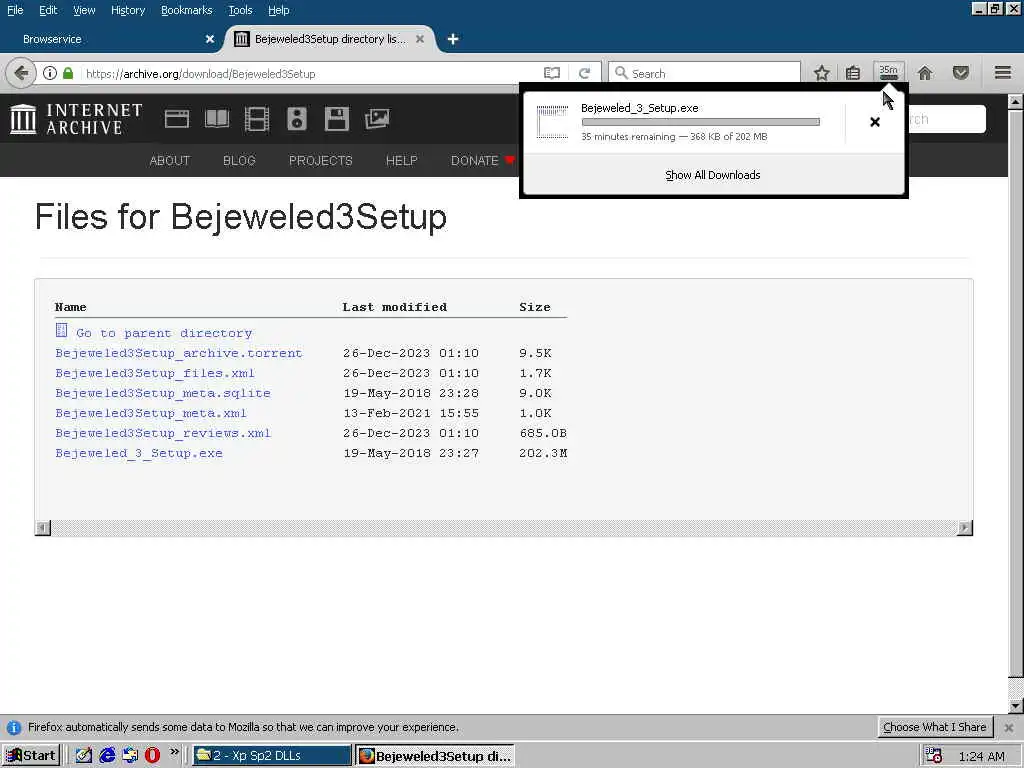Open the Help menu
1024x768 pixels.
pos(279,10)
